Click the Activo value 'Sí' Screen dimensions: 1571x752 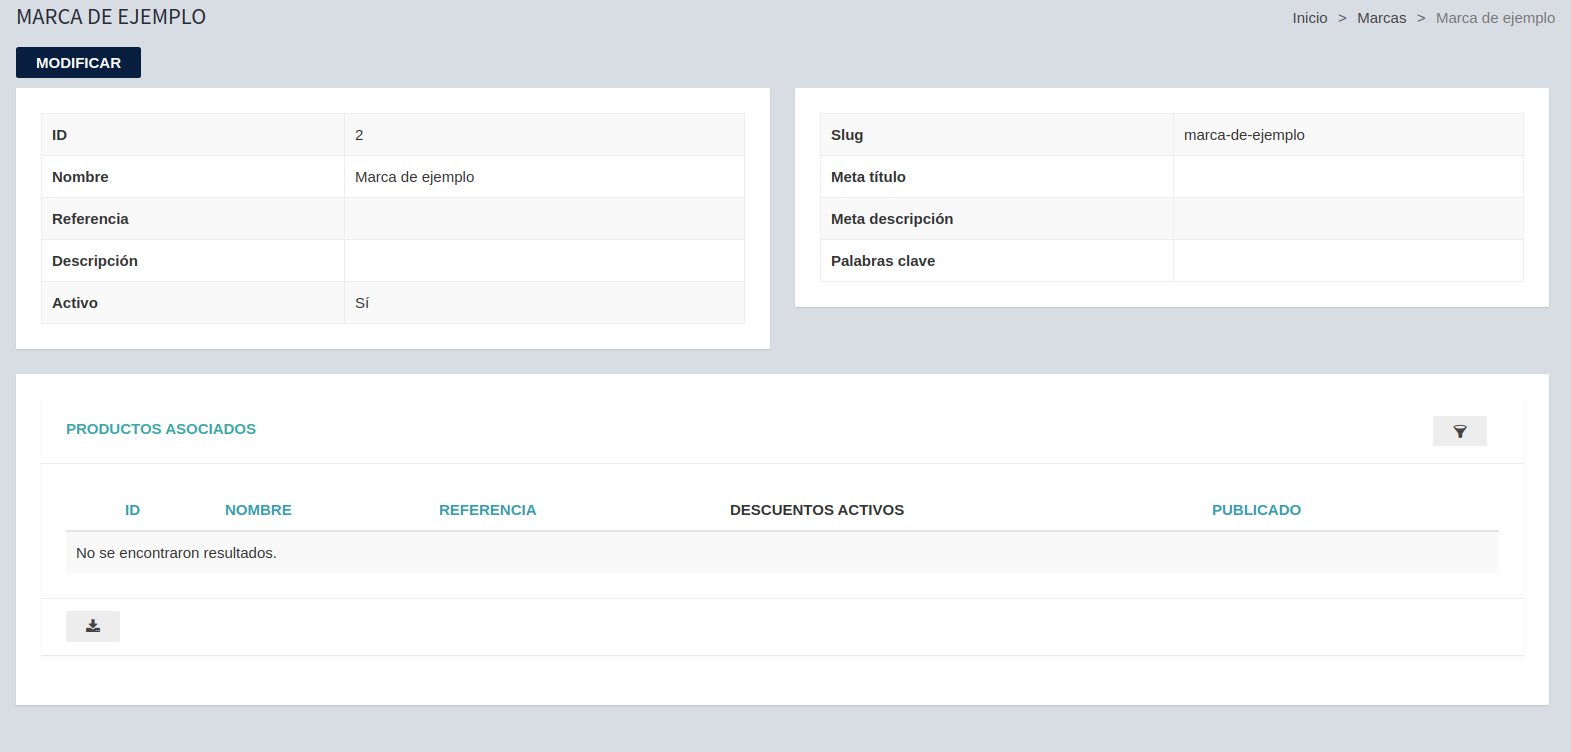pos(362,303)
